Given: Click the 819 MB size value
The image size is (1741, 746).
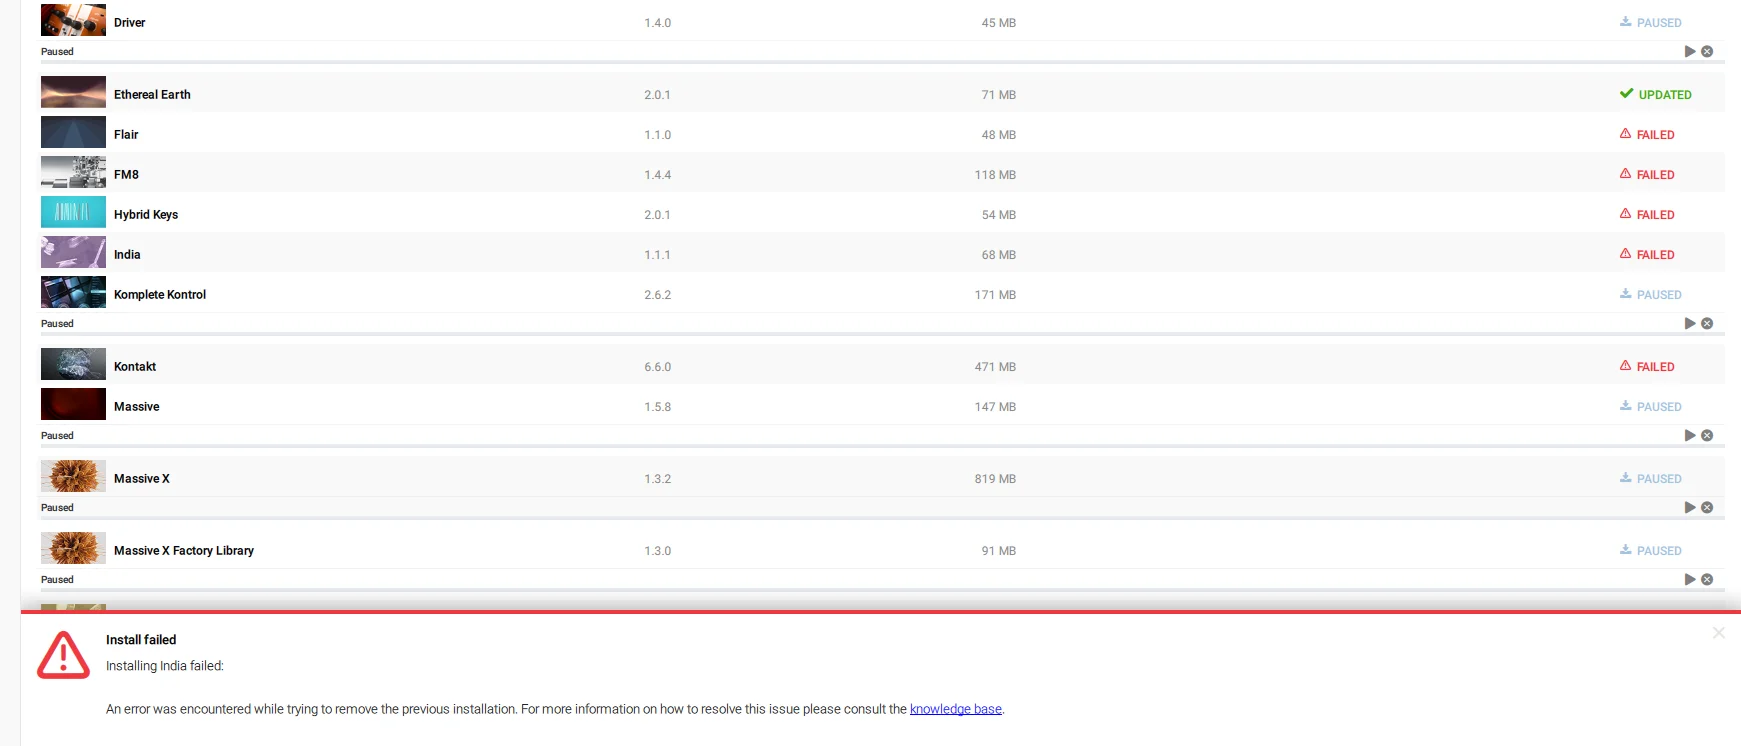Looking at the screenshot, I should point(995,479).
